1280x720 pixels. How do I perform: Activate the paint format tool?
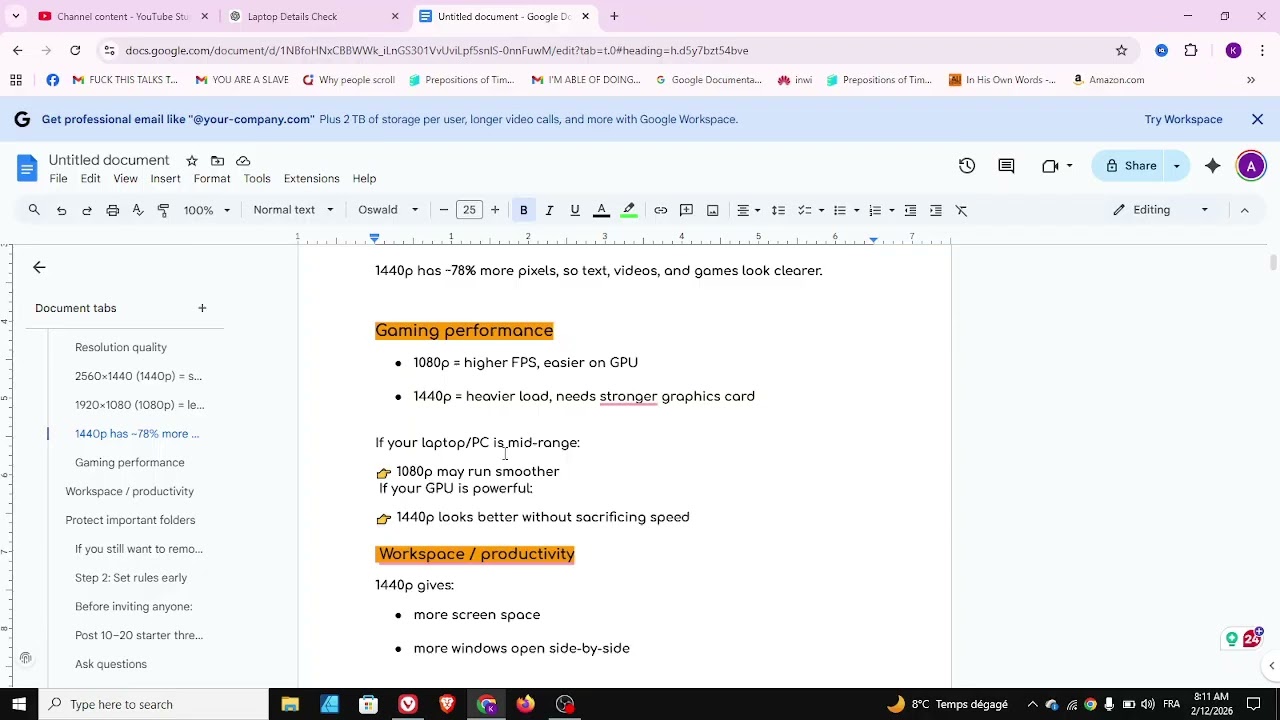(x=163, y=210)
